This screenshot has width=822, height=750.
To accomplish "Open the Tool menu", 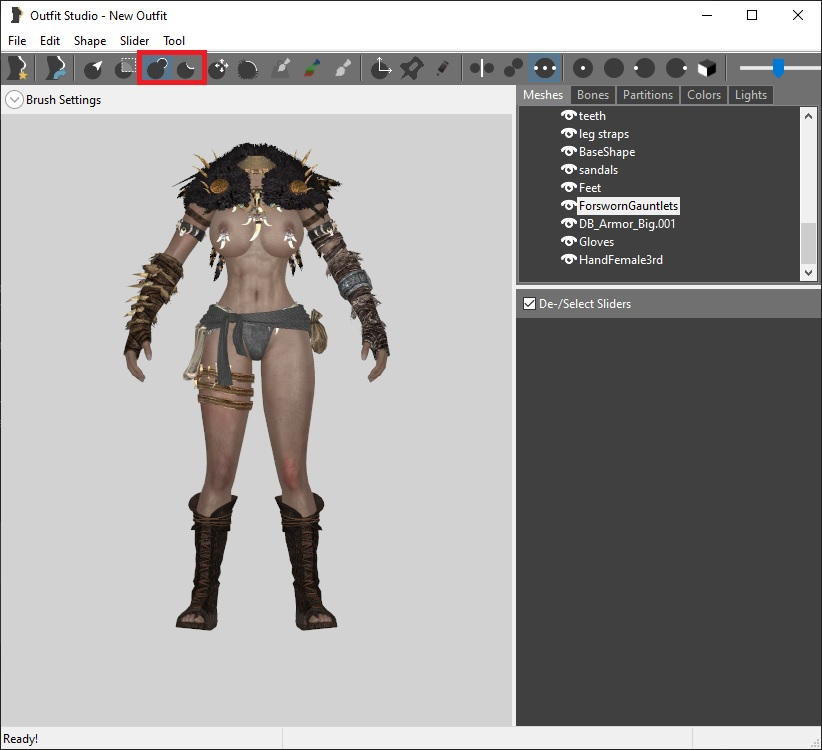I will click(x=174, y=41).
